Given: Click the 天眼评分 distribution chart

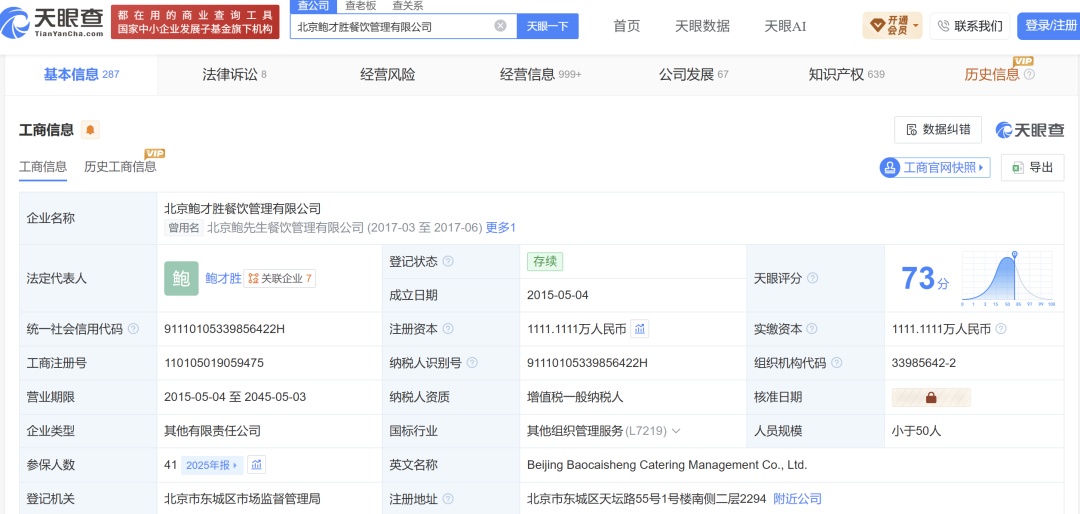Looking at the screenshot, I should (1008, 279).
